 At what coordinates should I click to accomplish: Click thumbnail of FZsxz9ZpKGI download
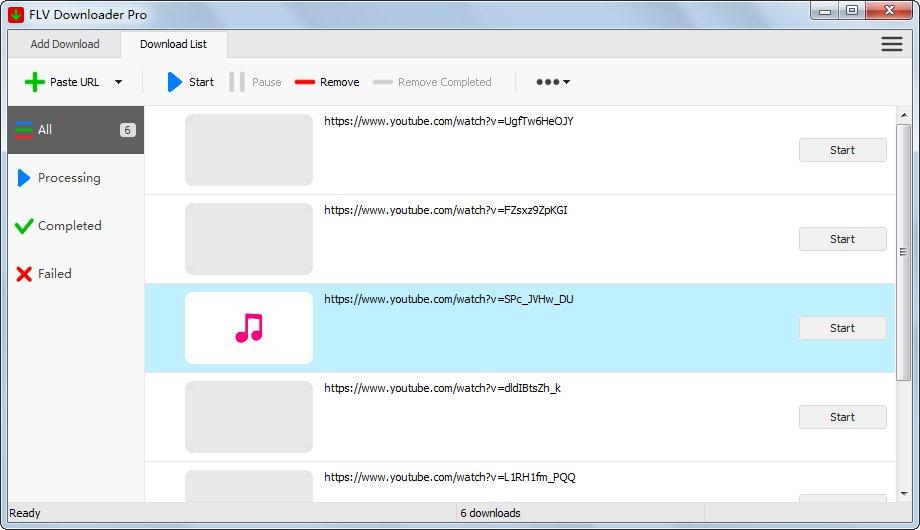(x=249, y=239)
